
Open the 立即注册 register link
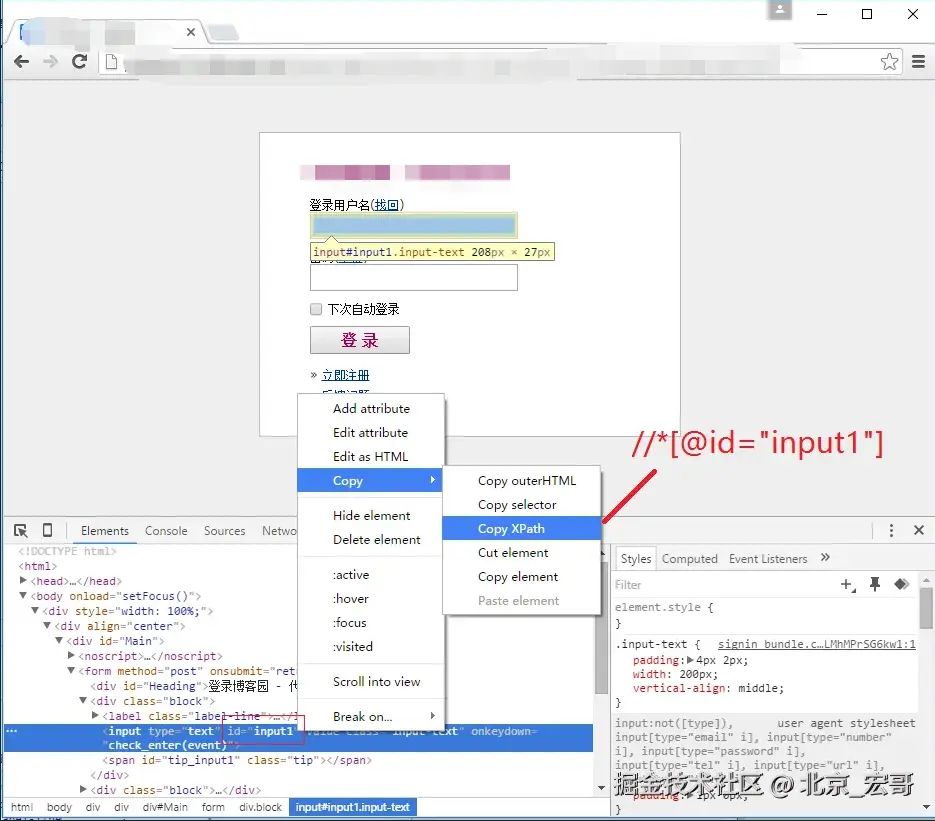coord(345,375)
